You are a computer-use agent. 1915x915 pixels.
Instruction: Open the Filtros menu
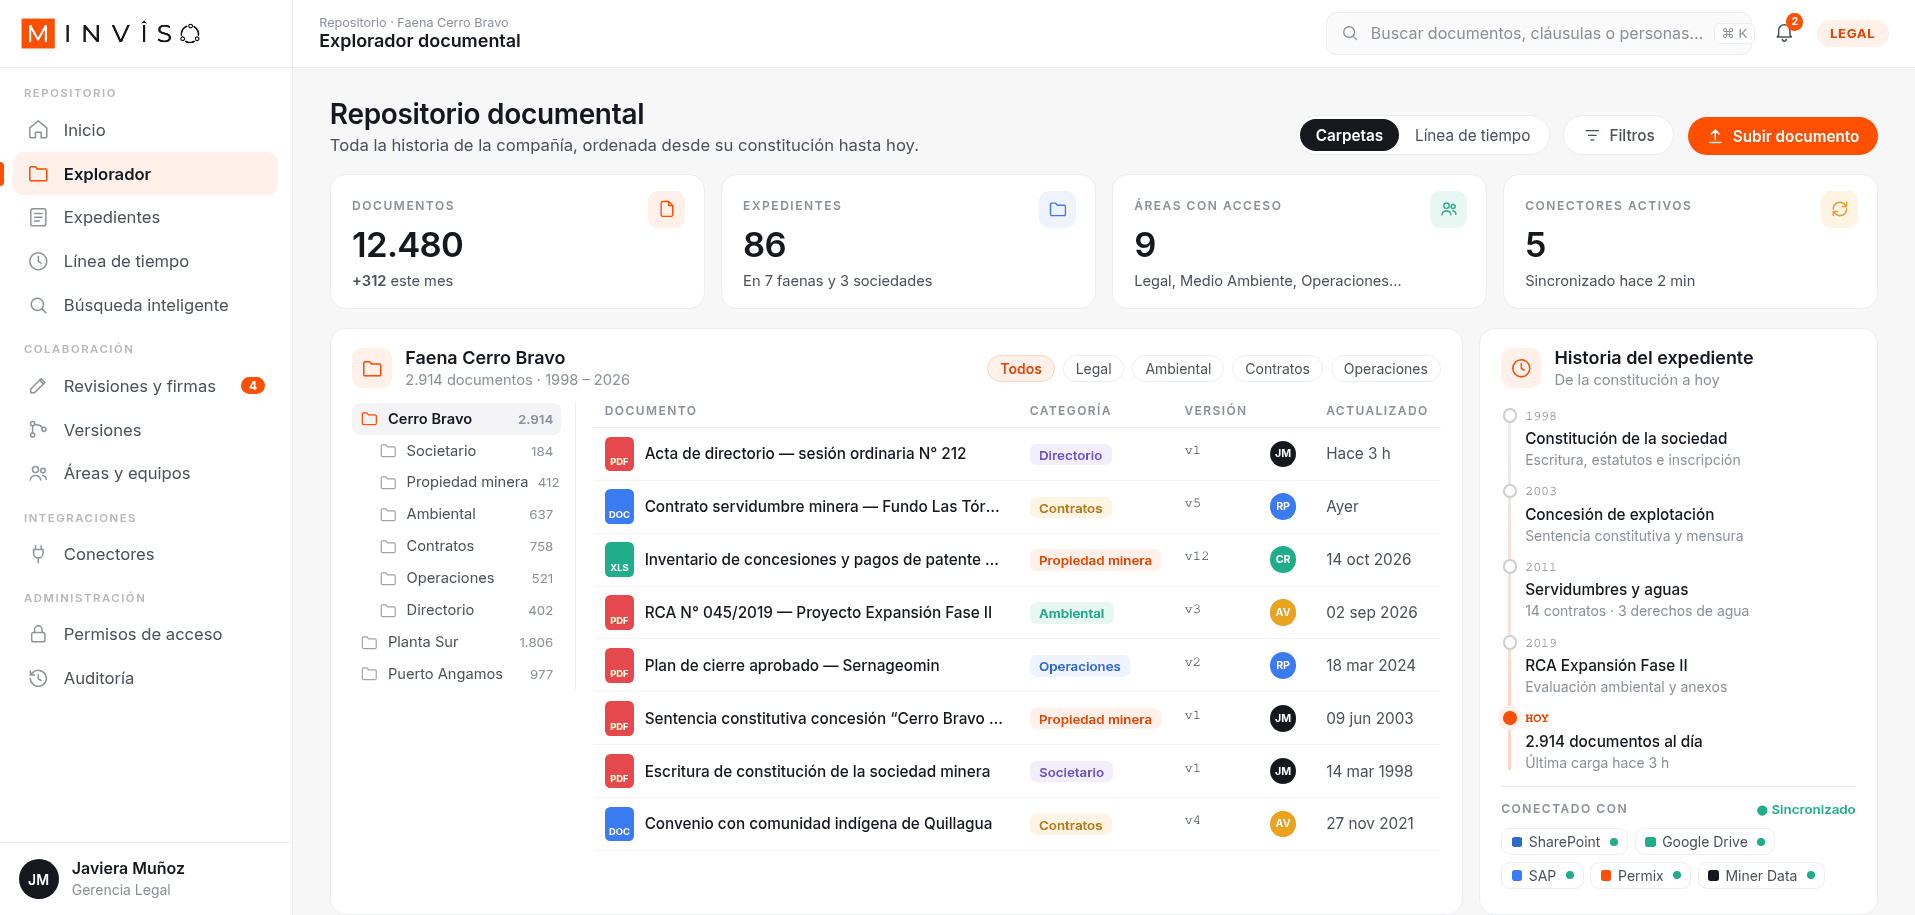point(1619,135)
